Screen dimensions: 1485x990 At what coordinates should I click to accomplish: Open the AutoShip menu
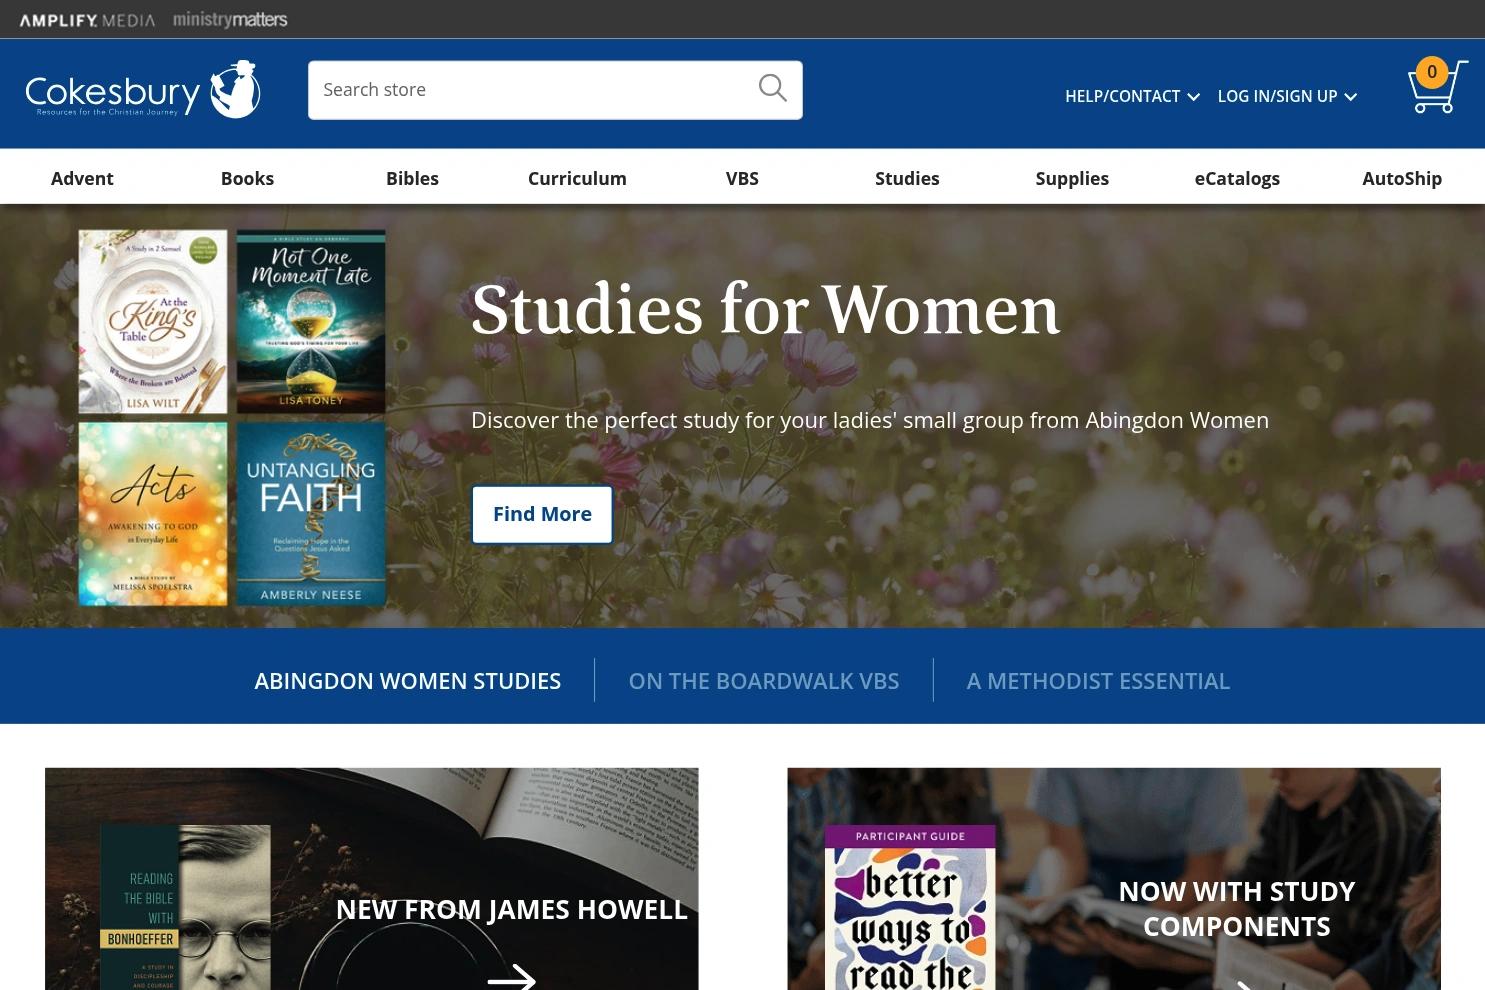(1402, 178)
